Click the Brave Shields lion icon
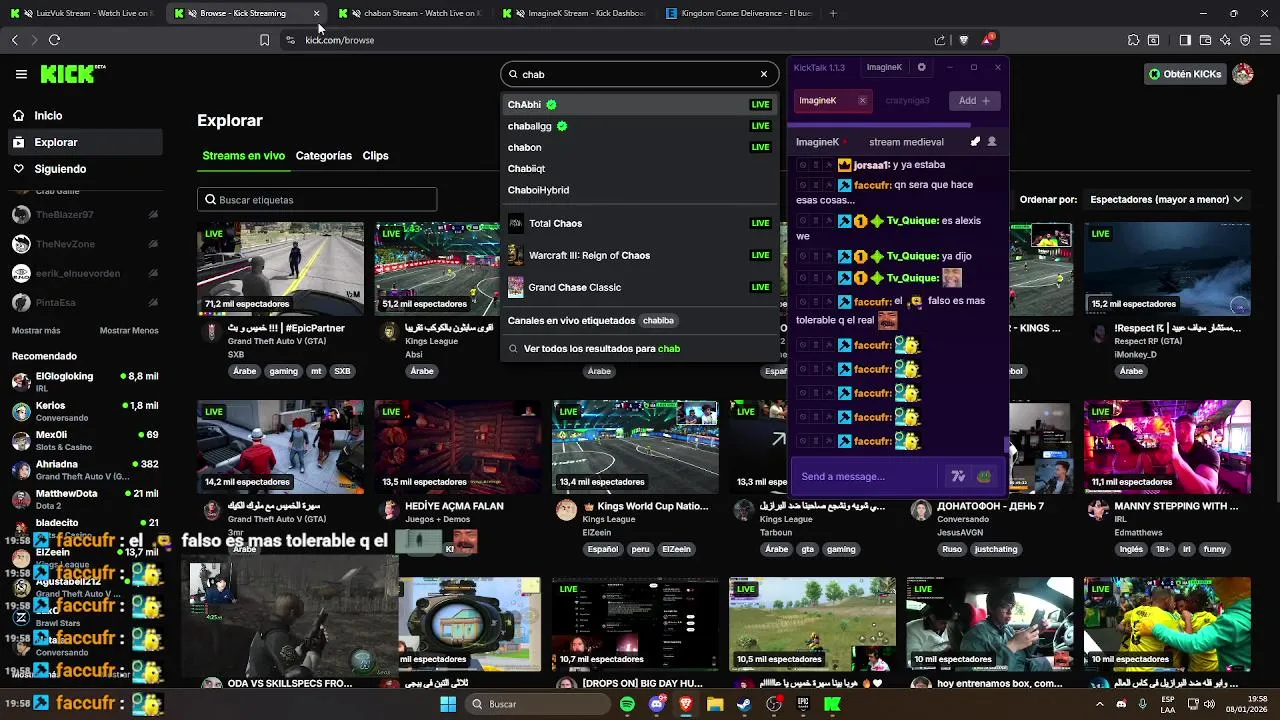Viewport: 1280px width, 720px height. [964, 40]
